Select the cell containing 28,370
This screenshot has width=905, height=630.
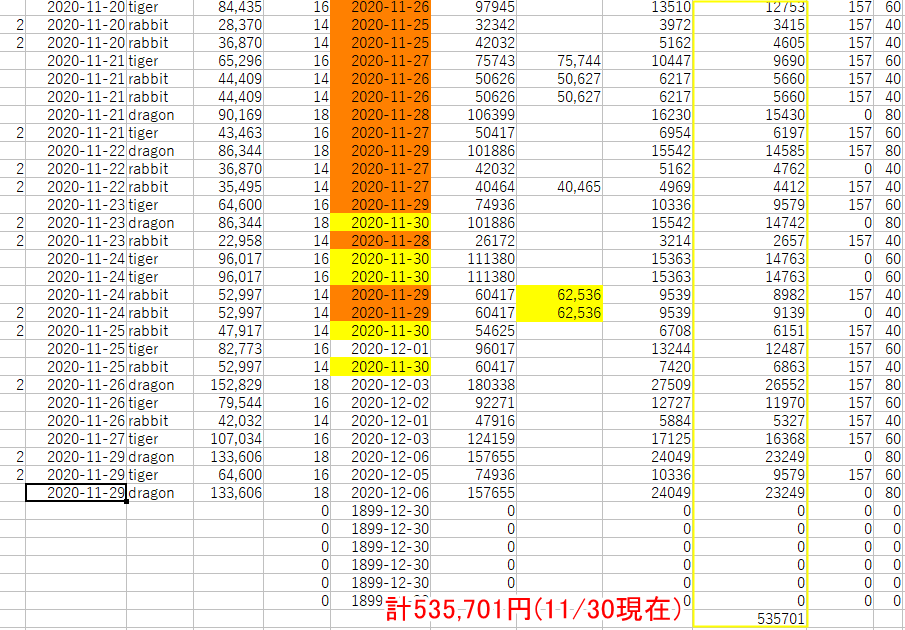coord(228,25)
